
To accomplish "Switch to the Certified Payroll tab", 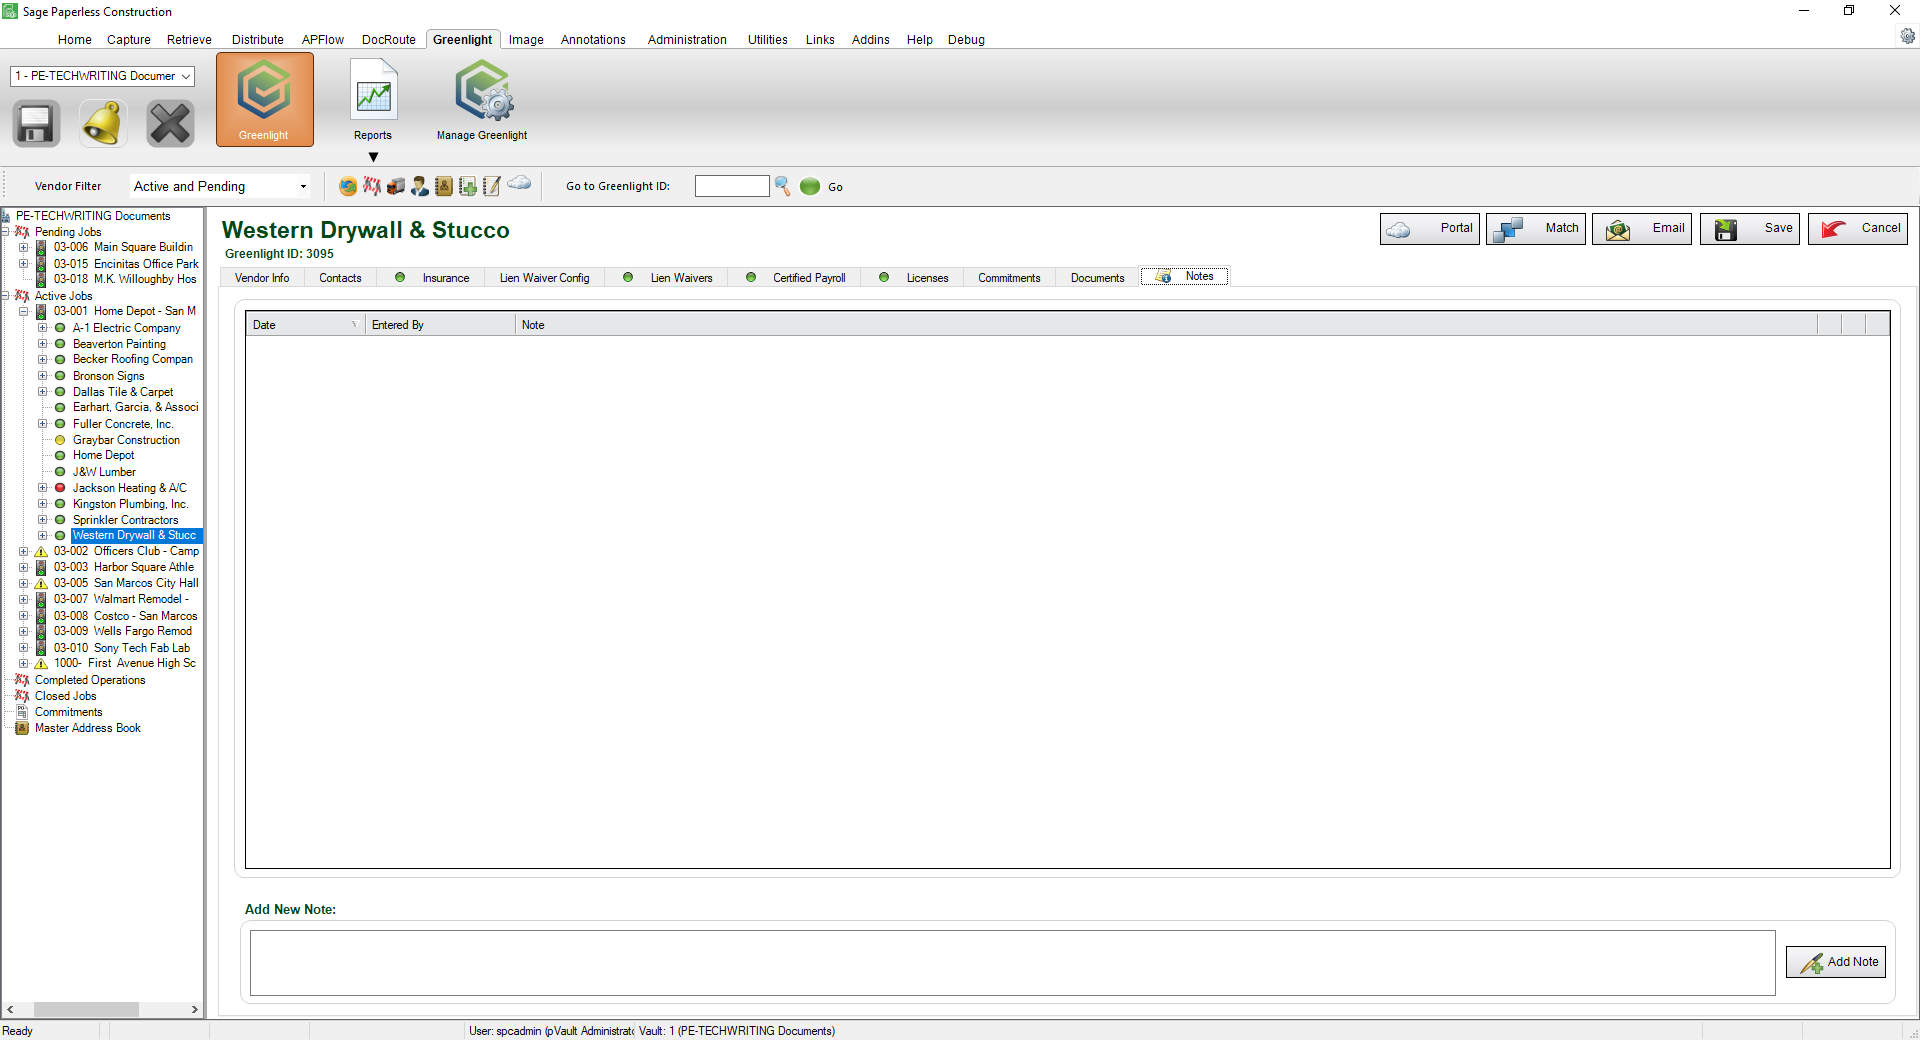I will click(x=796, y=278).
